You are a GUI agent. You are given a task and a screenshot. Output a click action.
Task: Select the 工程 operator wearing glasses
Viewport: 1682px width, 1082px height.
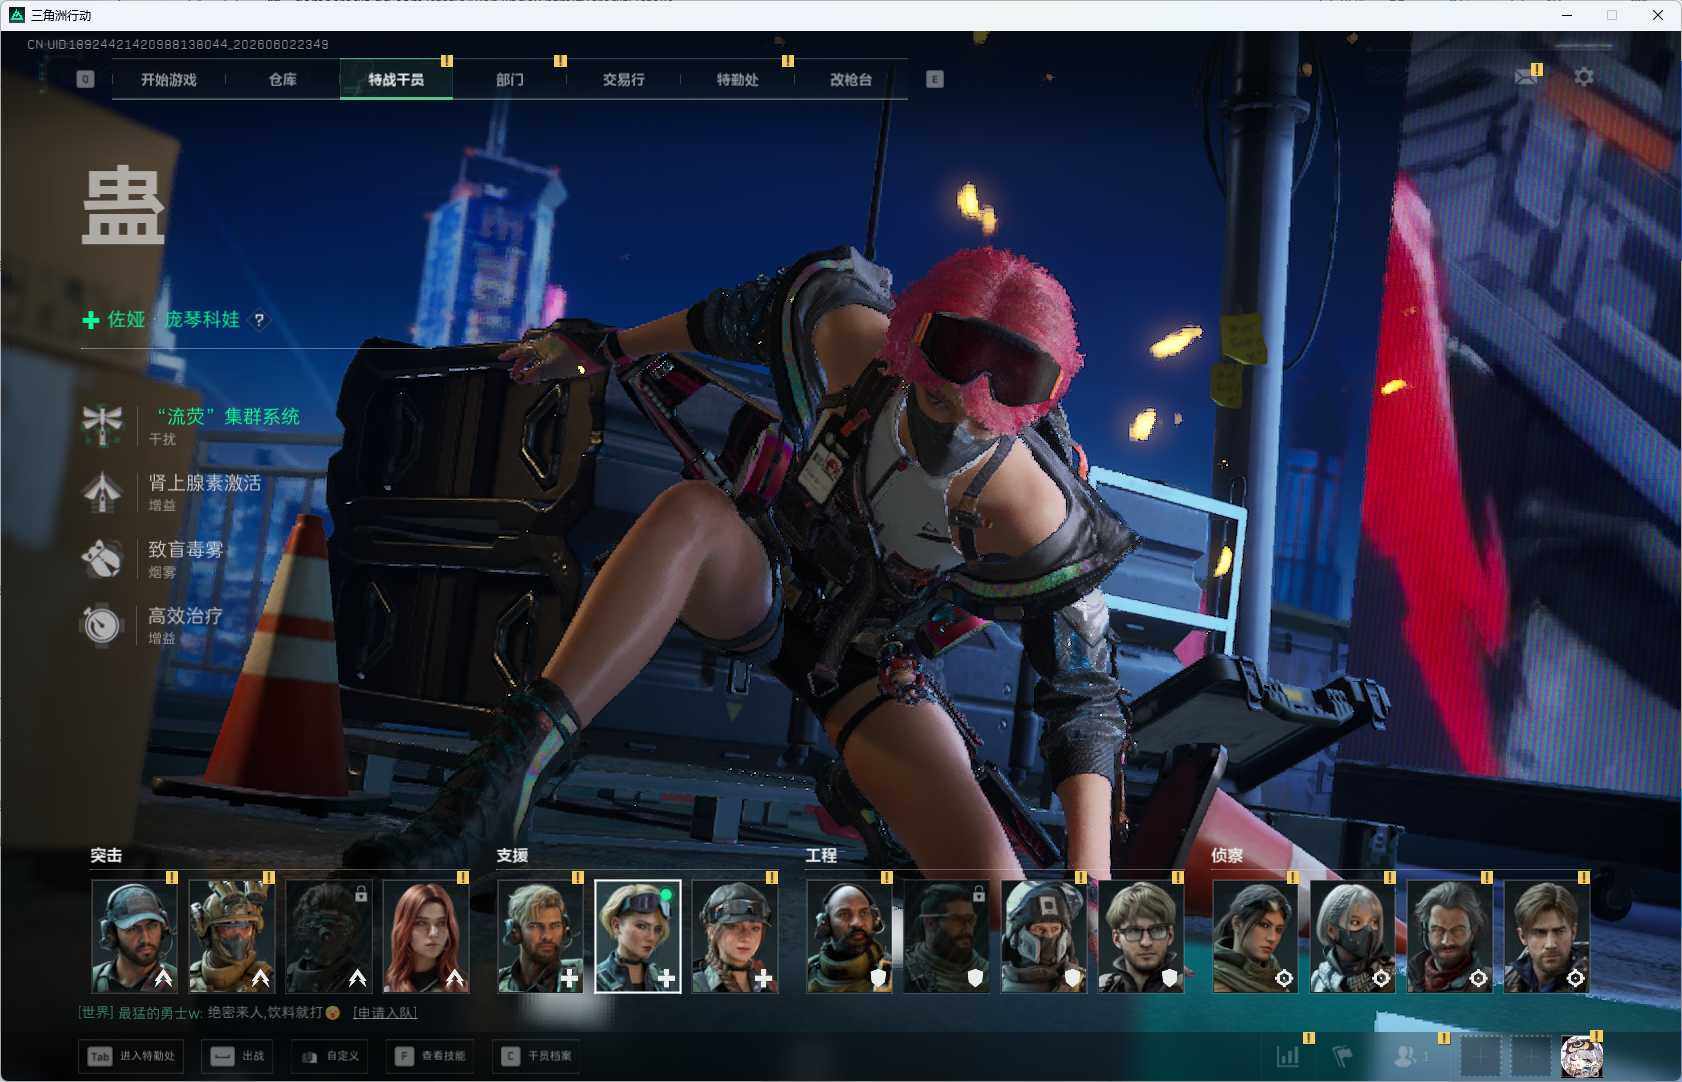1141,936
